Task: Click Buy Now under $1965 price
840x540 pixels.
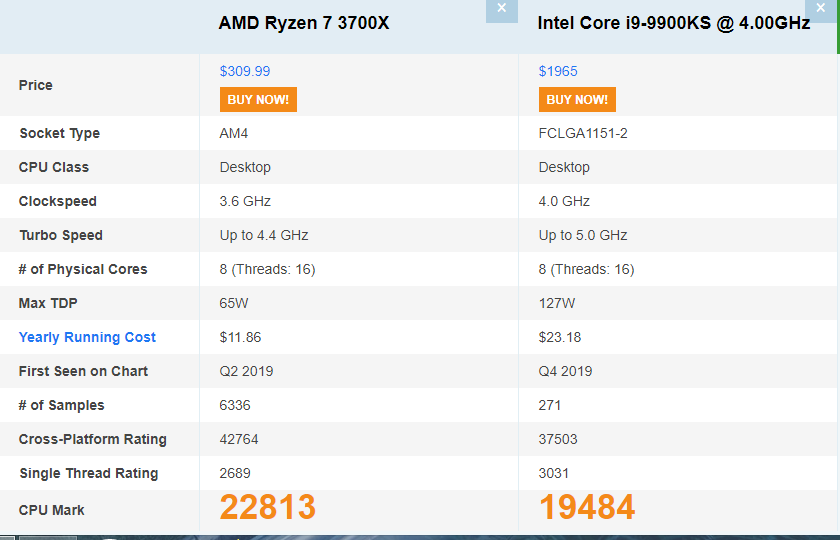Action: tap(577, 100)
